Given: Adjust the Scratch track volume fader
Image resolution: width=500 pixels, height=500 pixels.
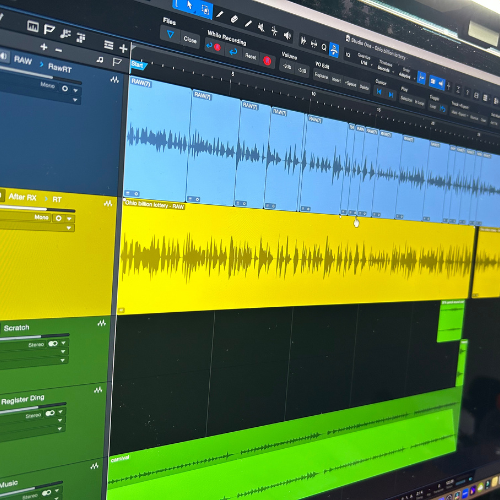Looking at the screenshot, I should 35,337.
